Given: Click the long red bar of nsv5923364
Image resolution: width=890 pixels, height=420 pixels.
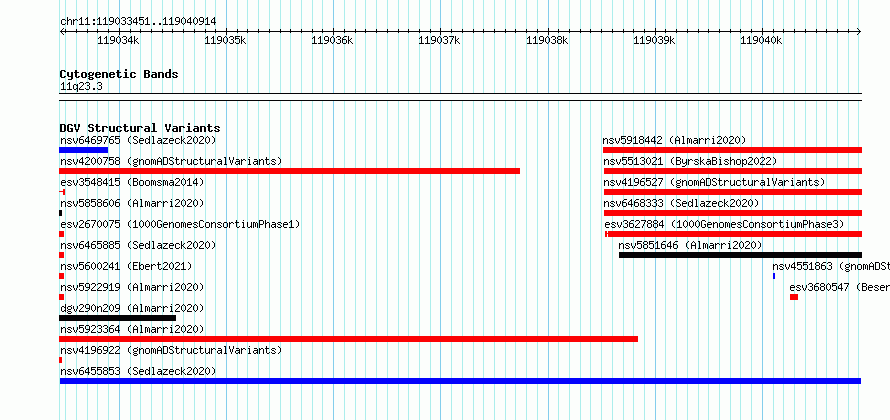Looking at the screenshot, I should coord(349,339).
